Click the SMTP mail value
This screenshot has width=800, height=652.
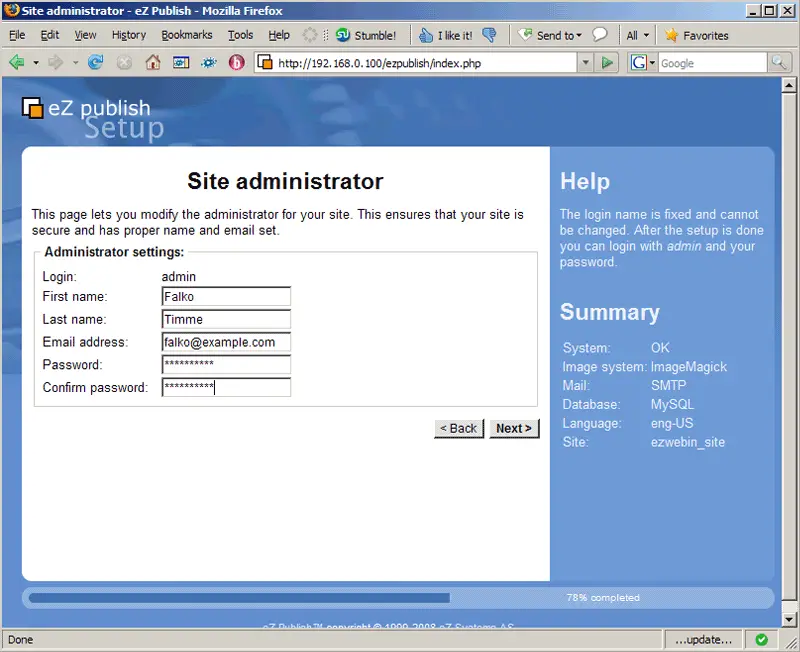pos(668,386)
